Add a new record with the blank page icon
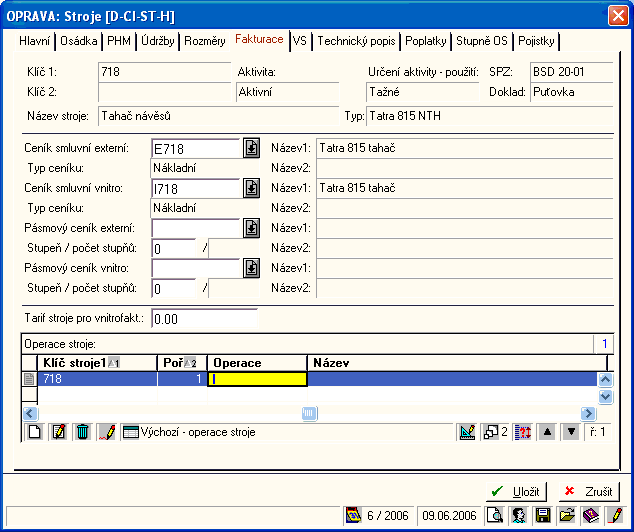Image resolution: width=634 pixels, height=532 pixels. pos(35,432)
